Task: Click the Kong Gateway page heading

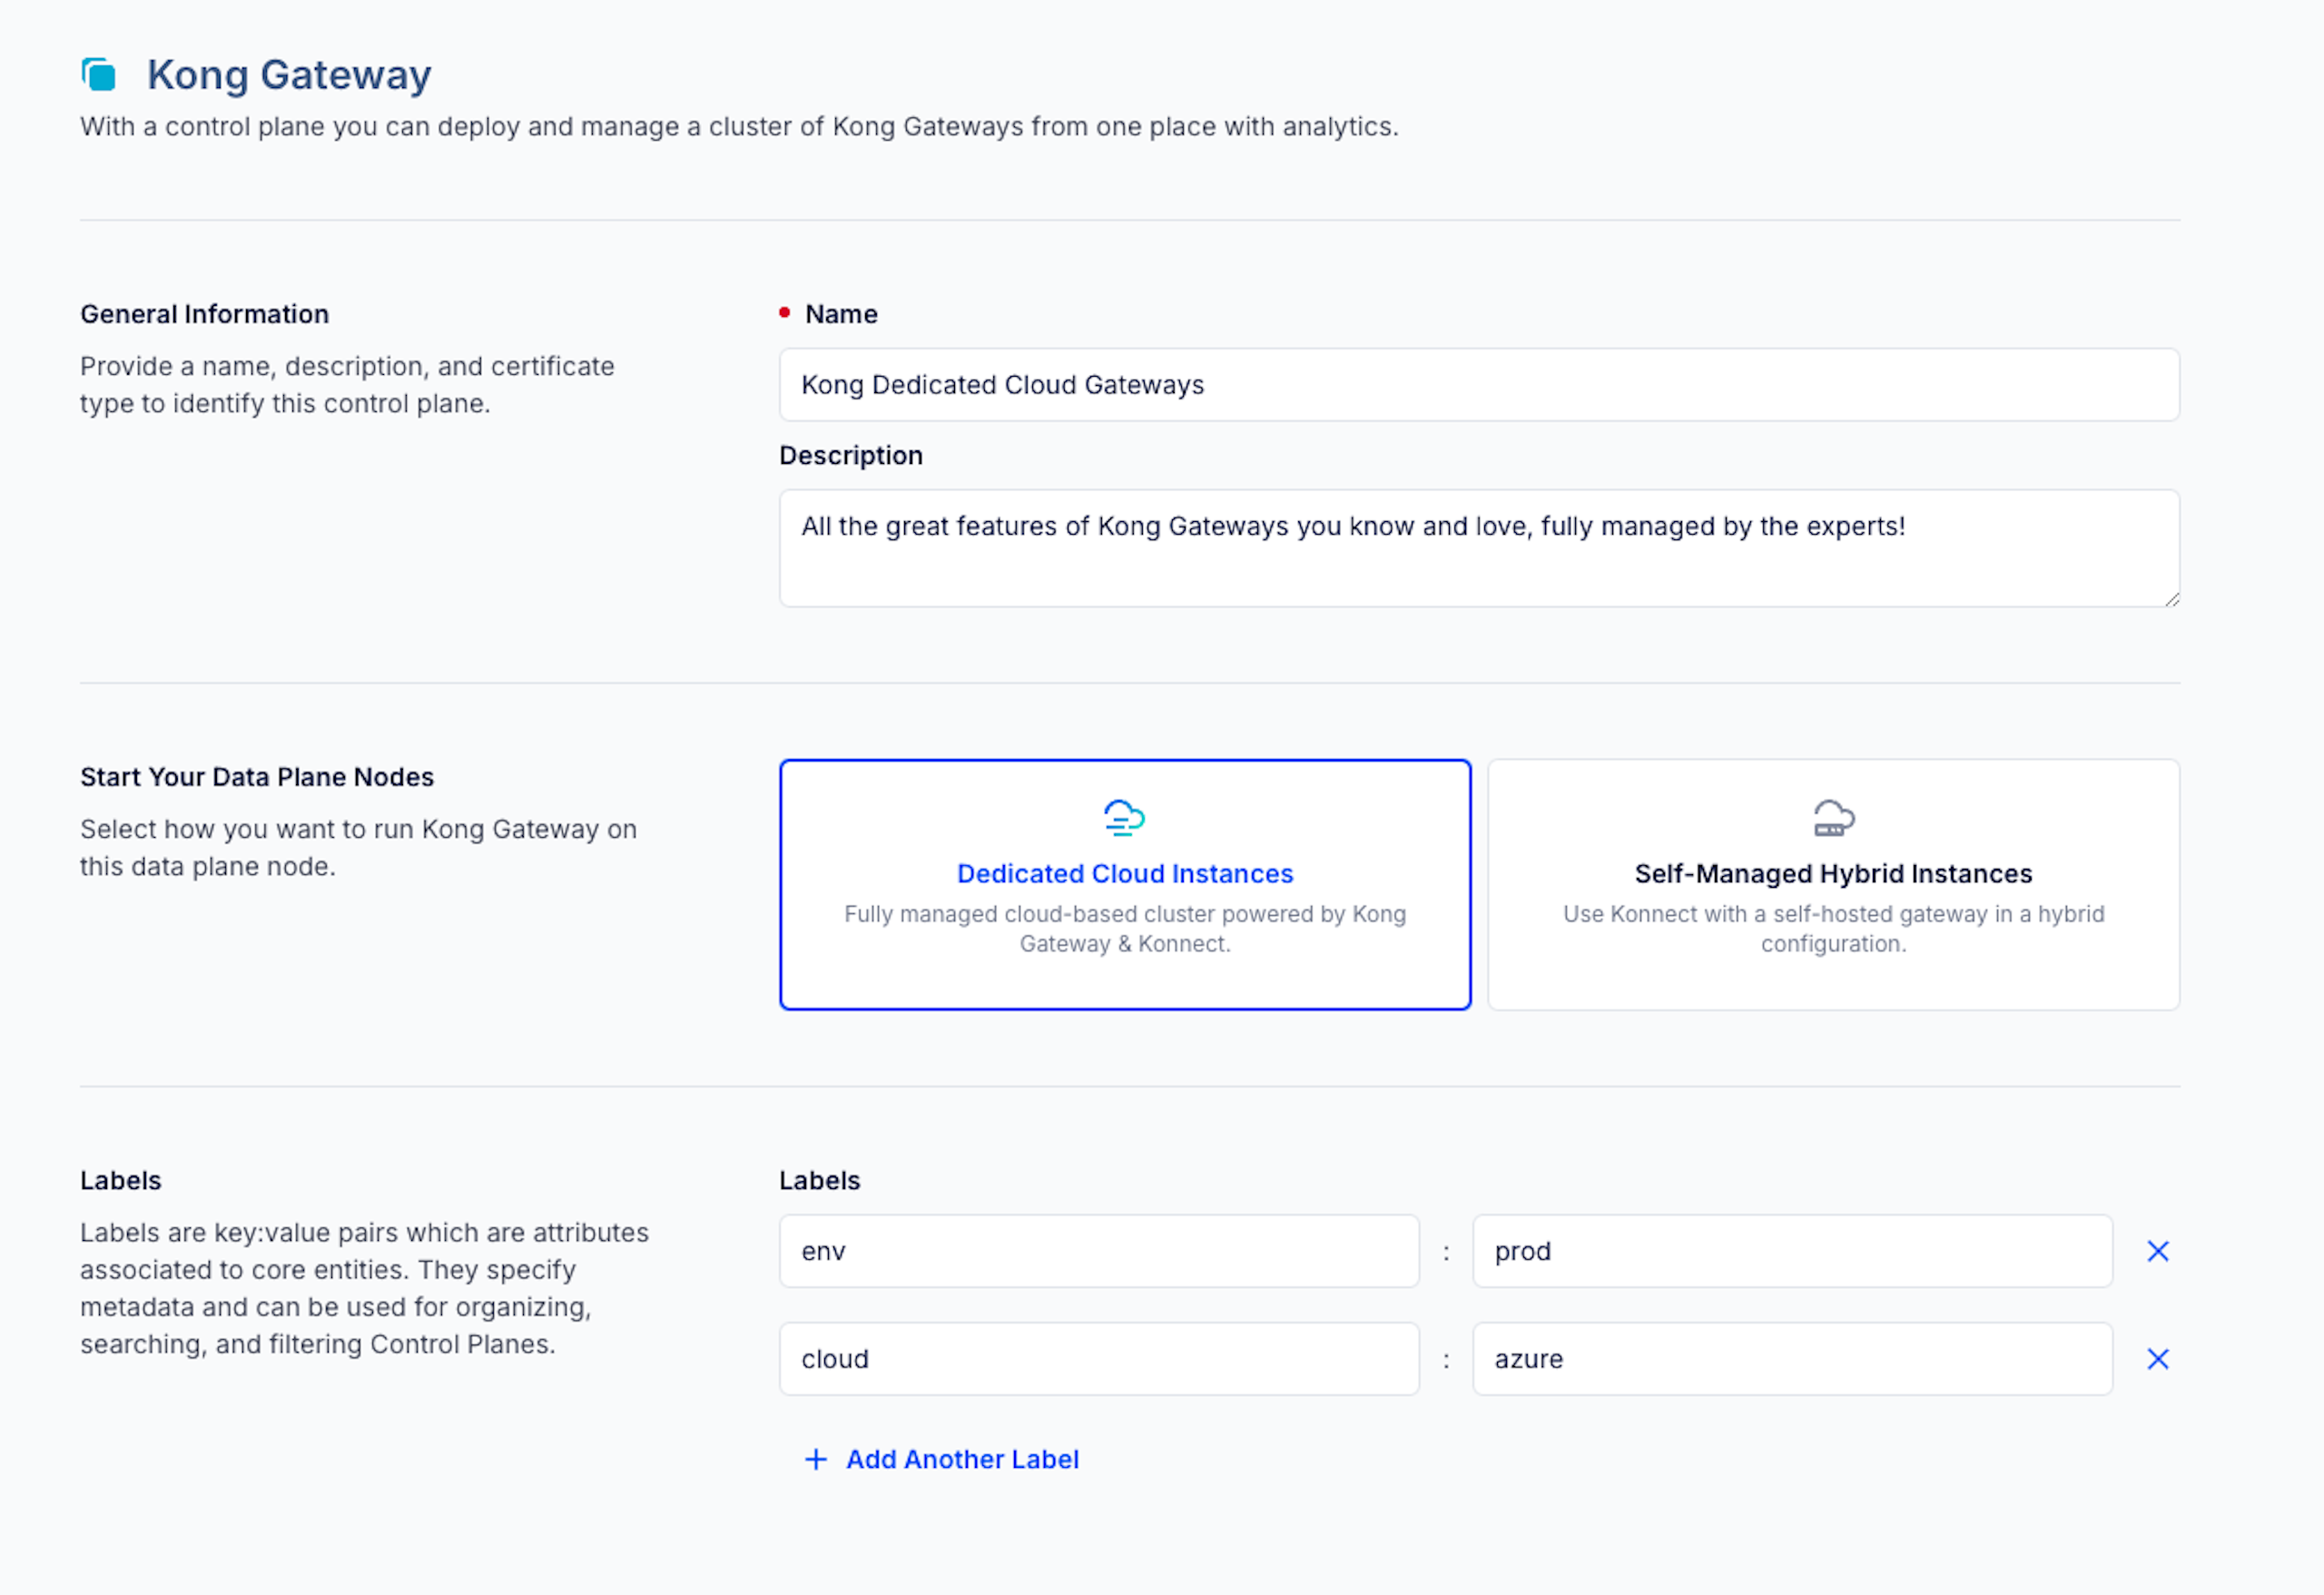Action: point(289,75)
